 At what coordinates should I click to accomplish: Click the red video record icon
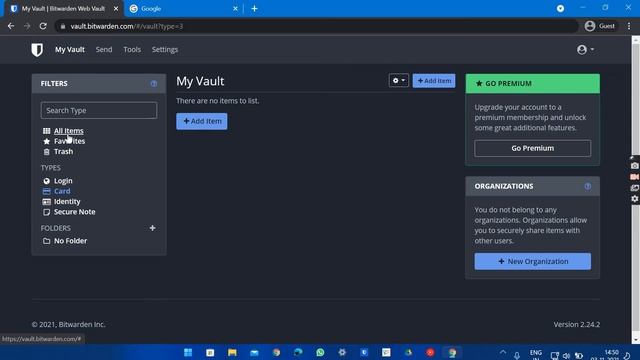coord(634,177)
